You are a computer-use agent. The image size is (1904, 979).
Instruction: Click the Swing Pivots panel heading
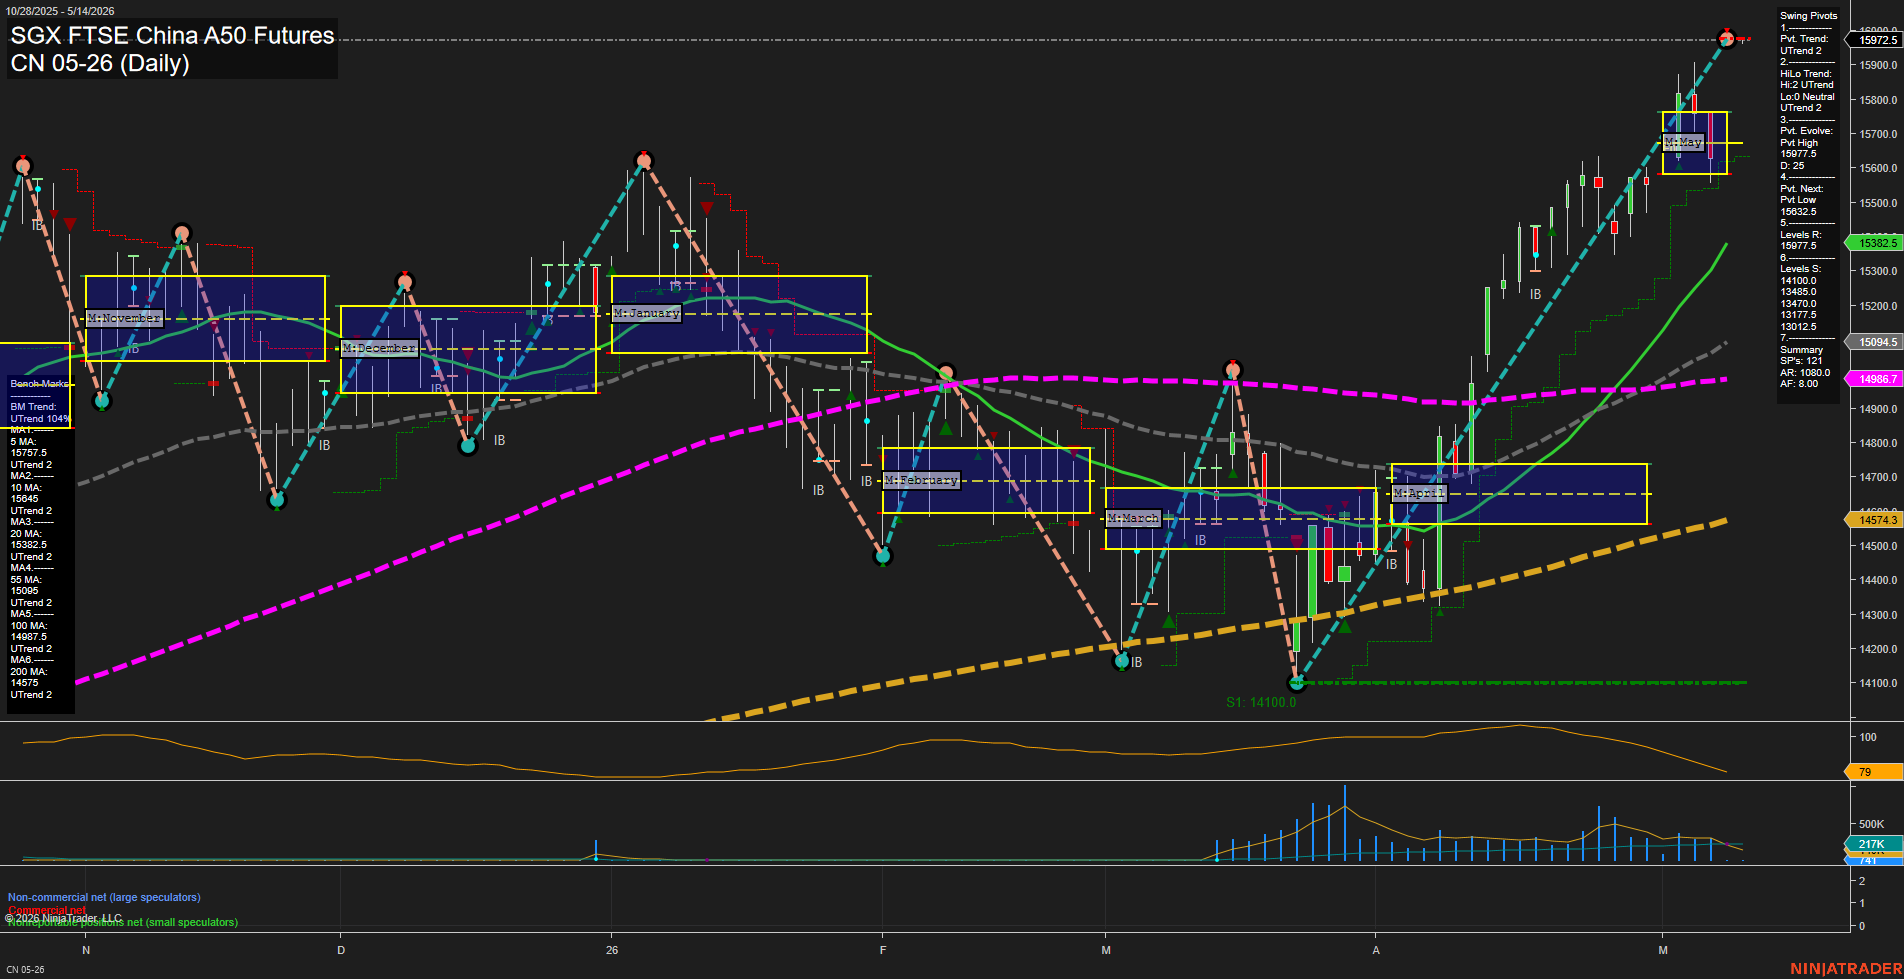pos(1808,16)
